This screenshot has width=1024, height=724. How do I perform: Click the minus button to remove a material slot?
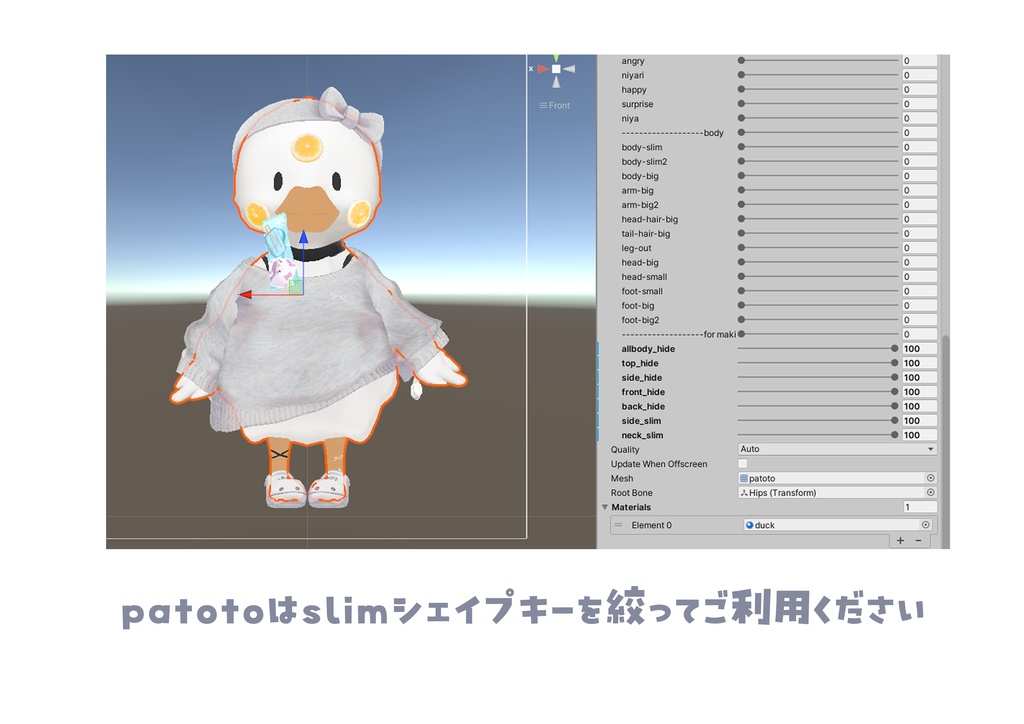pos(917,540)
